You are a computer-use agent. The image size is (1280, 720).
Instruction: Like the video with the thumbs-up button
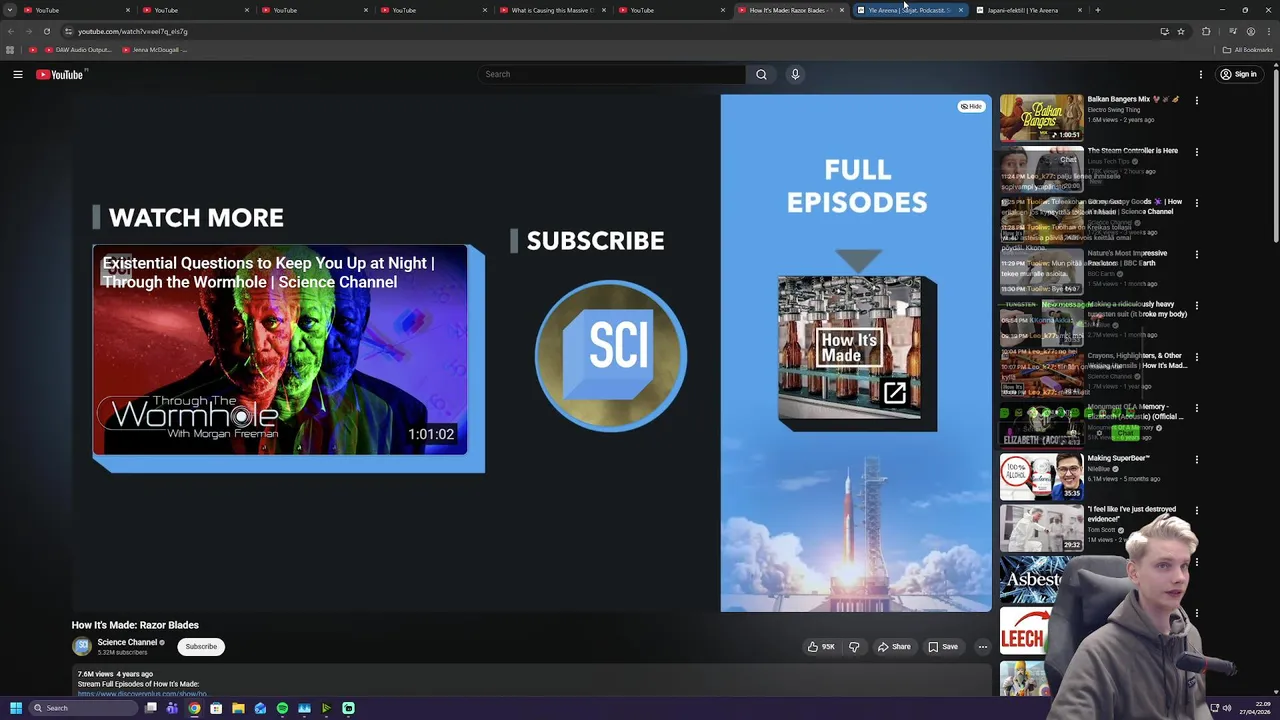point(822,647)
